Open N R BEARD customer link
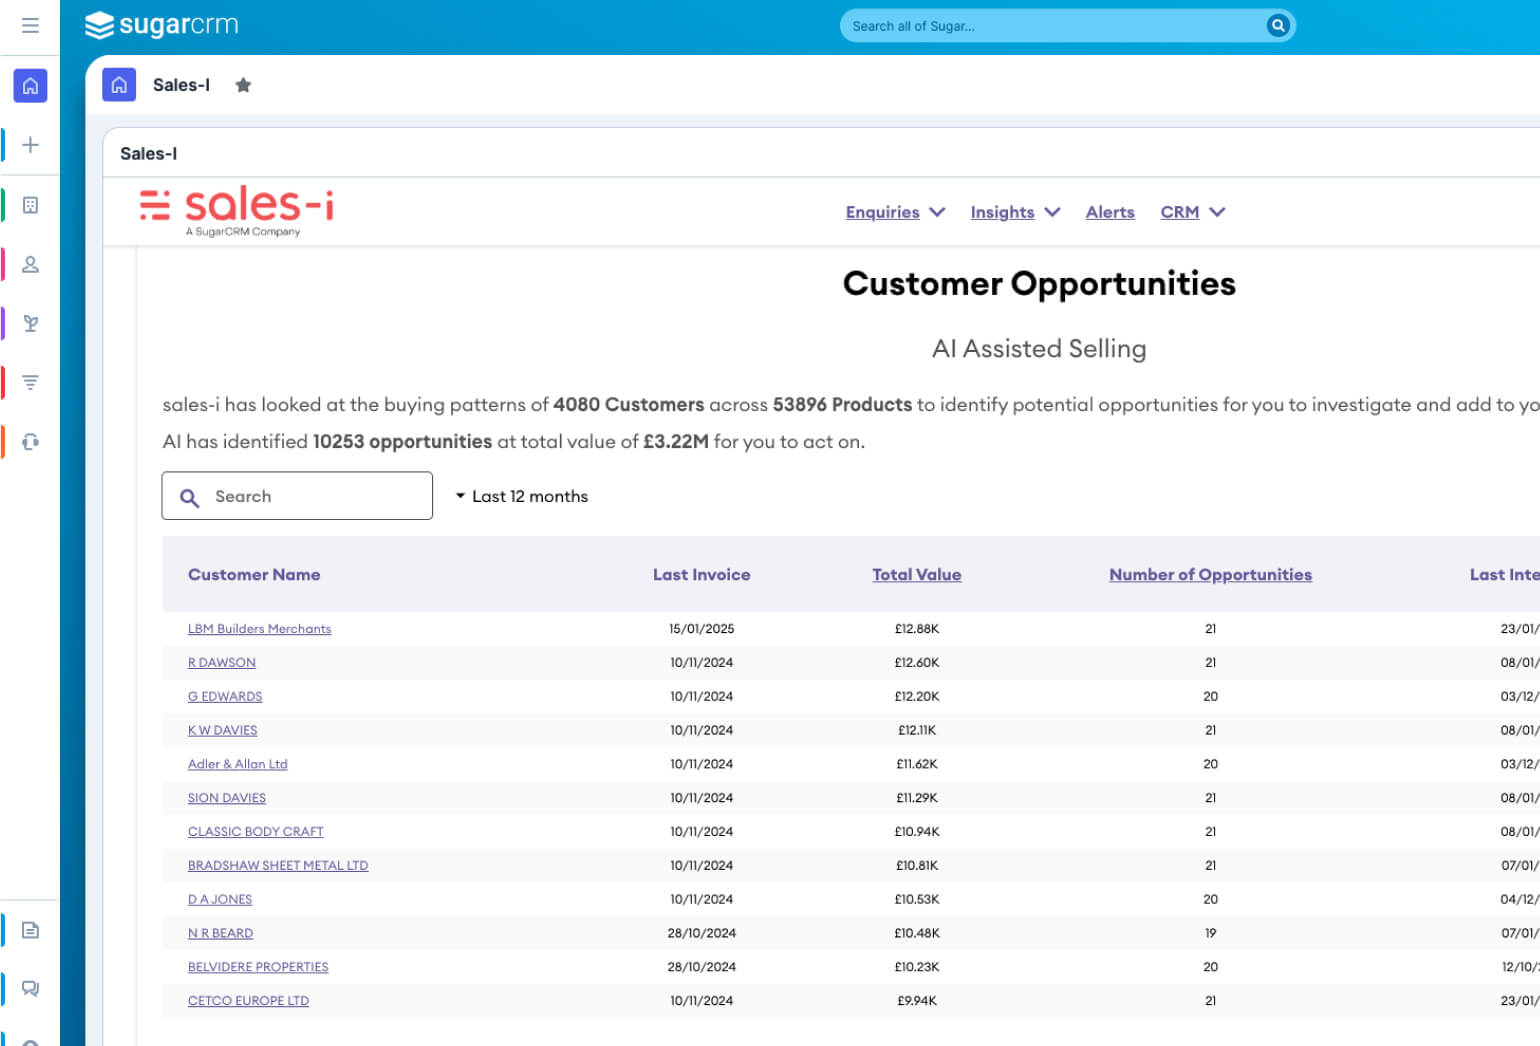The width and height of the screenshot is (1540, 1046). pos(220,934)
